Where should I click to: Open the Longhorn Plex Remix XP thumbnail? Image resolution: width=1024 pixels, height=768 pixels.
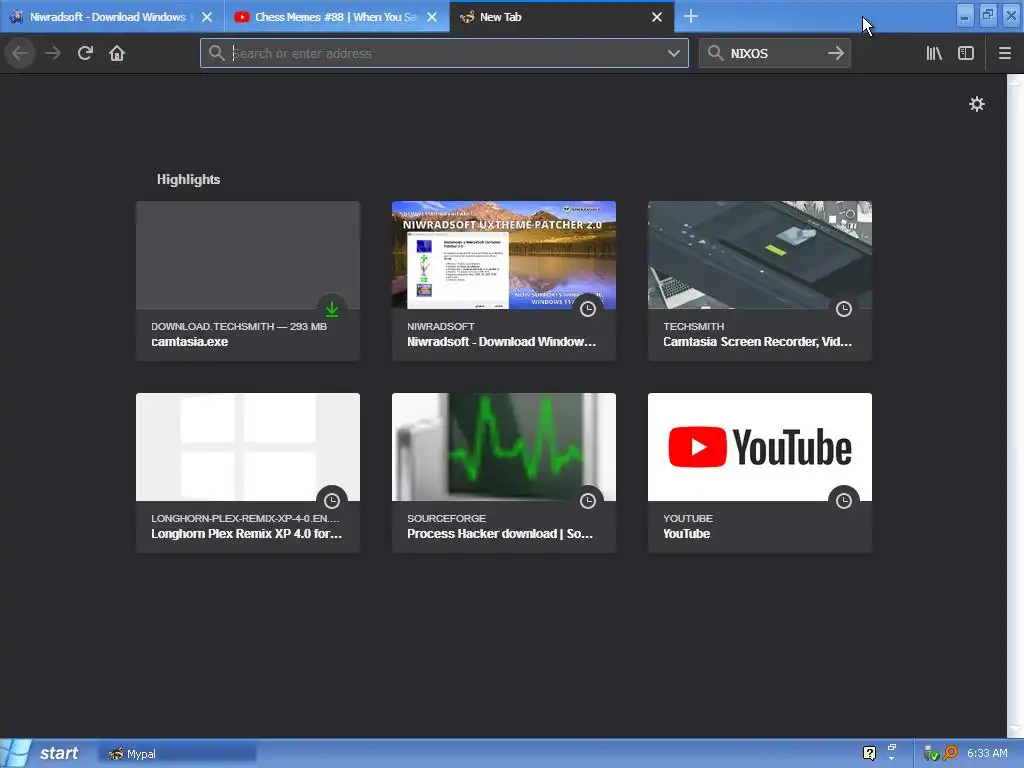pyautogui.click(x=248, y=447)
